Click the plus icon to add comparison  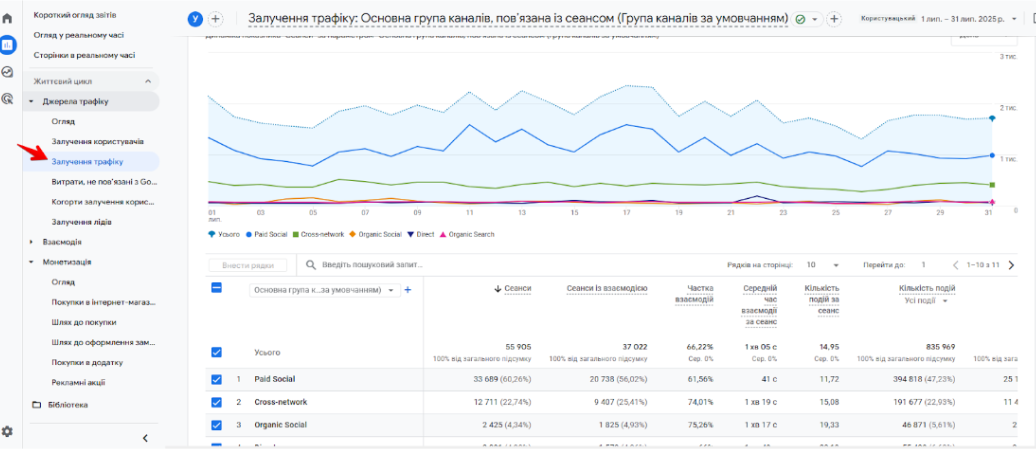[215, 19]
